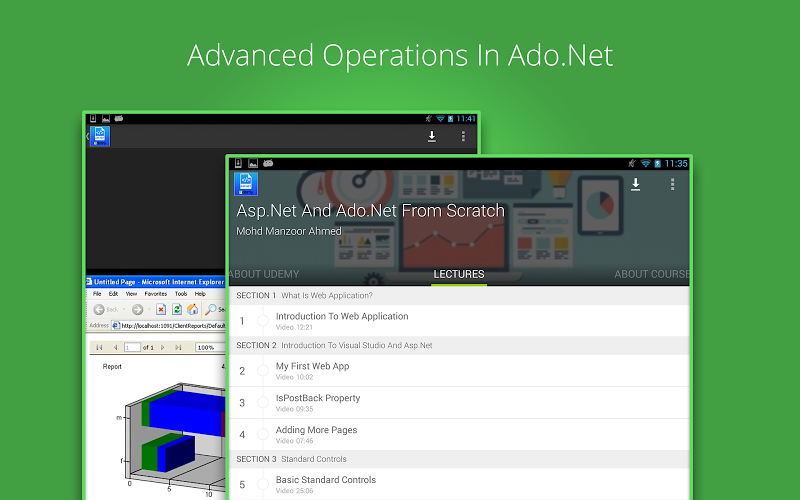
Task: Click the report page number field
Action: 132,347
